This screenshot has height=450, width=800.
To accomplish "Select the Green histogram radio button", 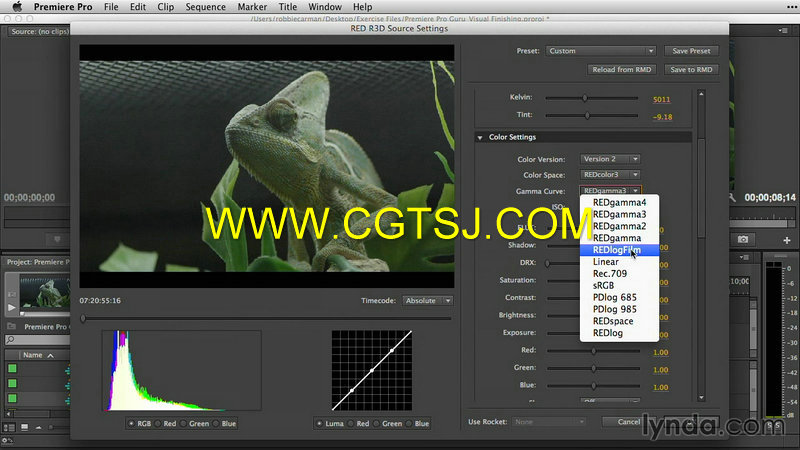I will click(184, 423).
